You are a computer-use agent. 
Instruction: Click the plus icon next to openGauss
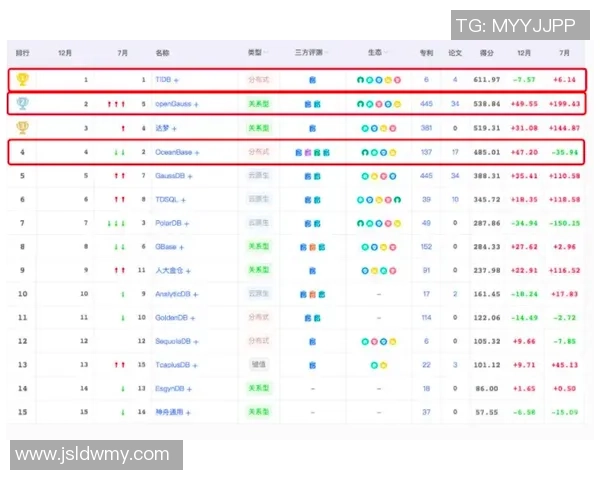pyautogui.click(x=196, y=103)
